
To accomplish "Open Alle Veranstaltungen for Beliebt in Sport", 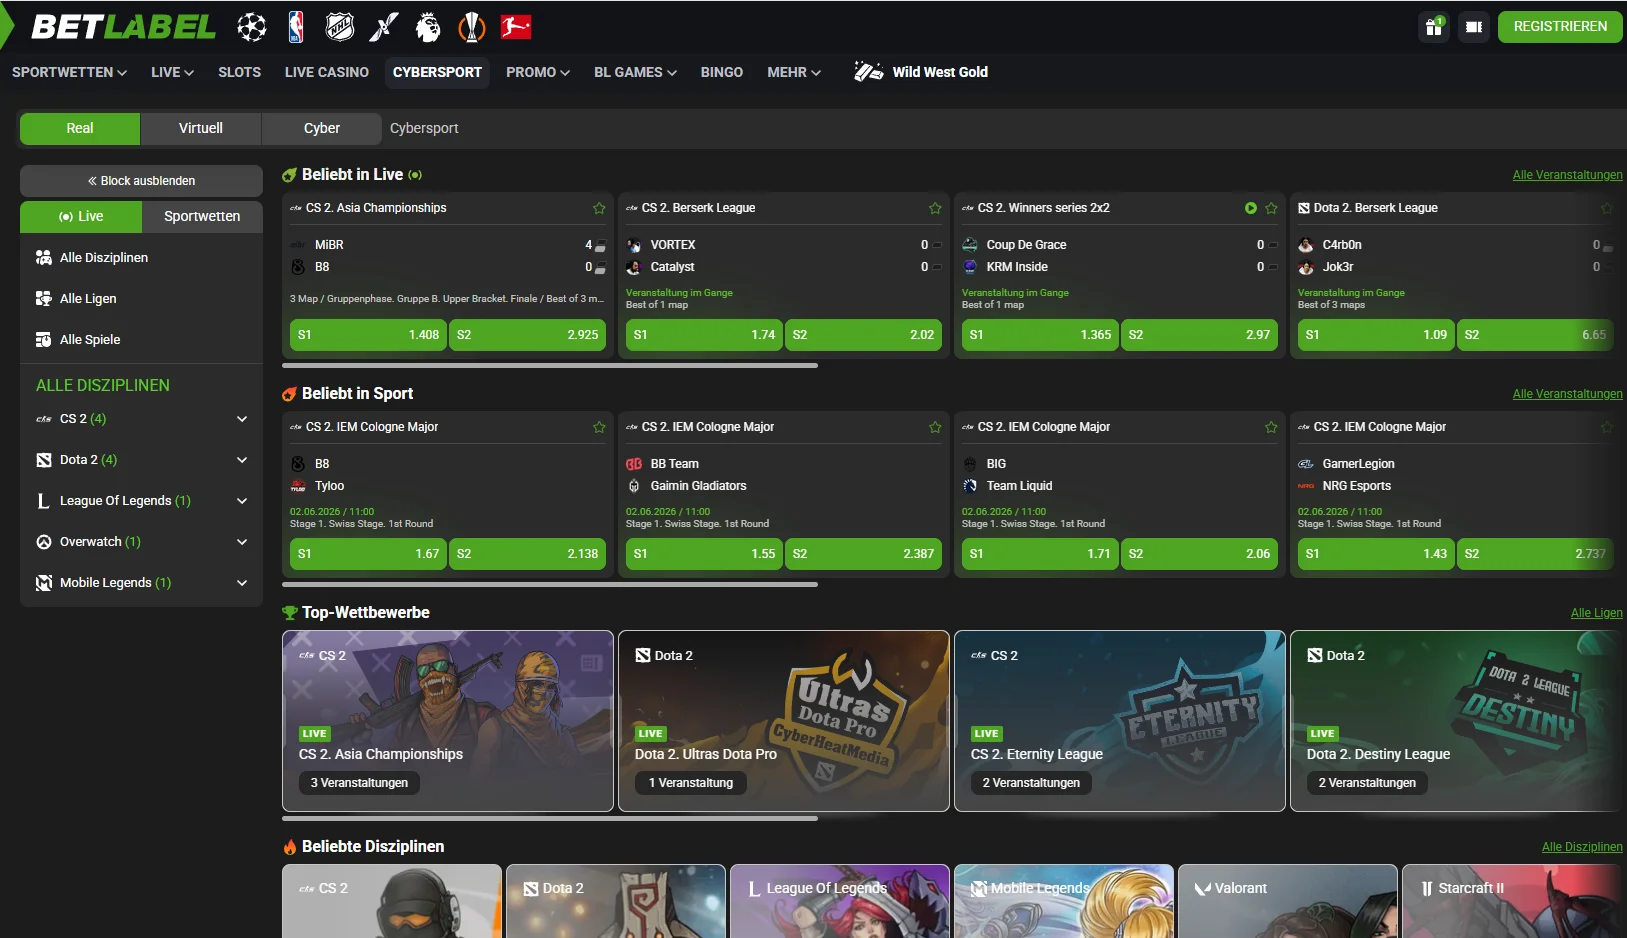I will pos(1567,394).
